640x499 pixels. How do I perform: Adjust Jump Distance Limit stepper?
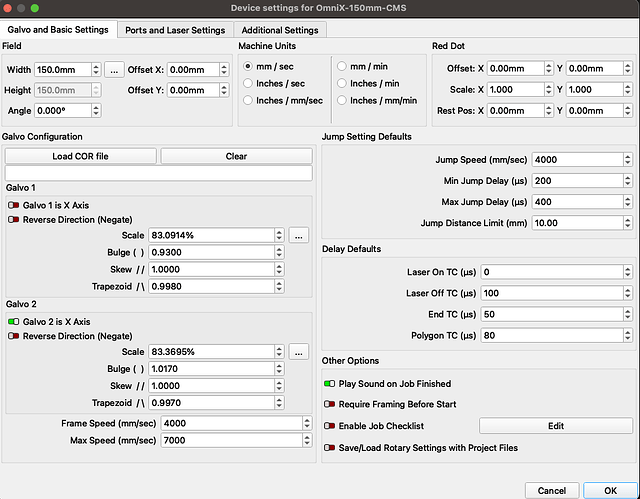click(x=628, y=223)
